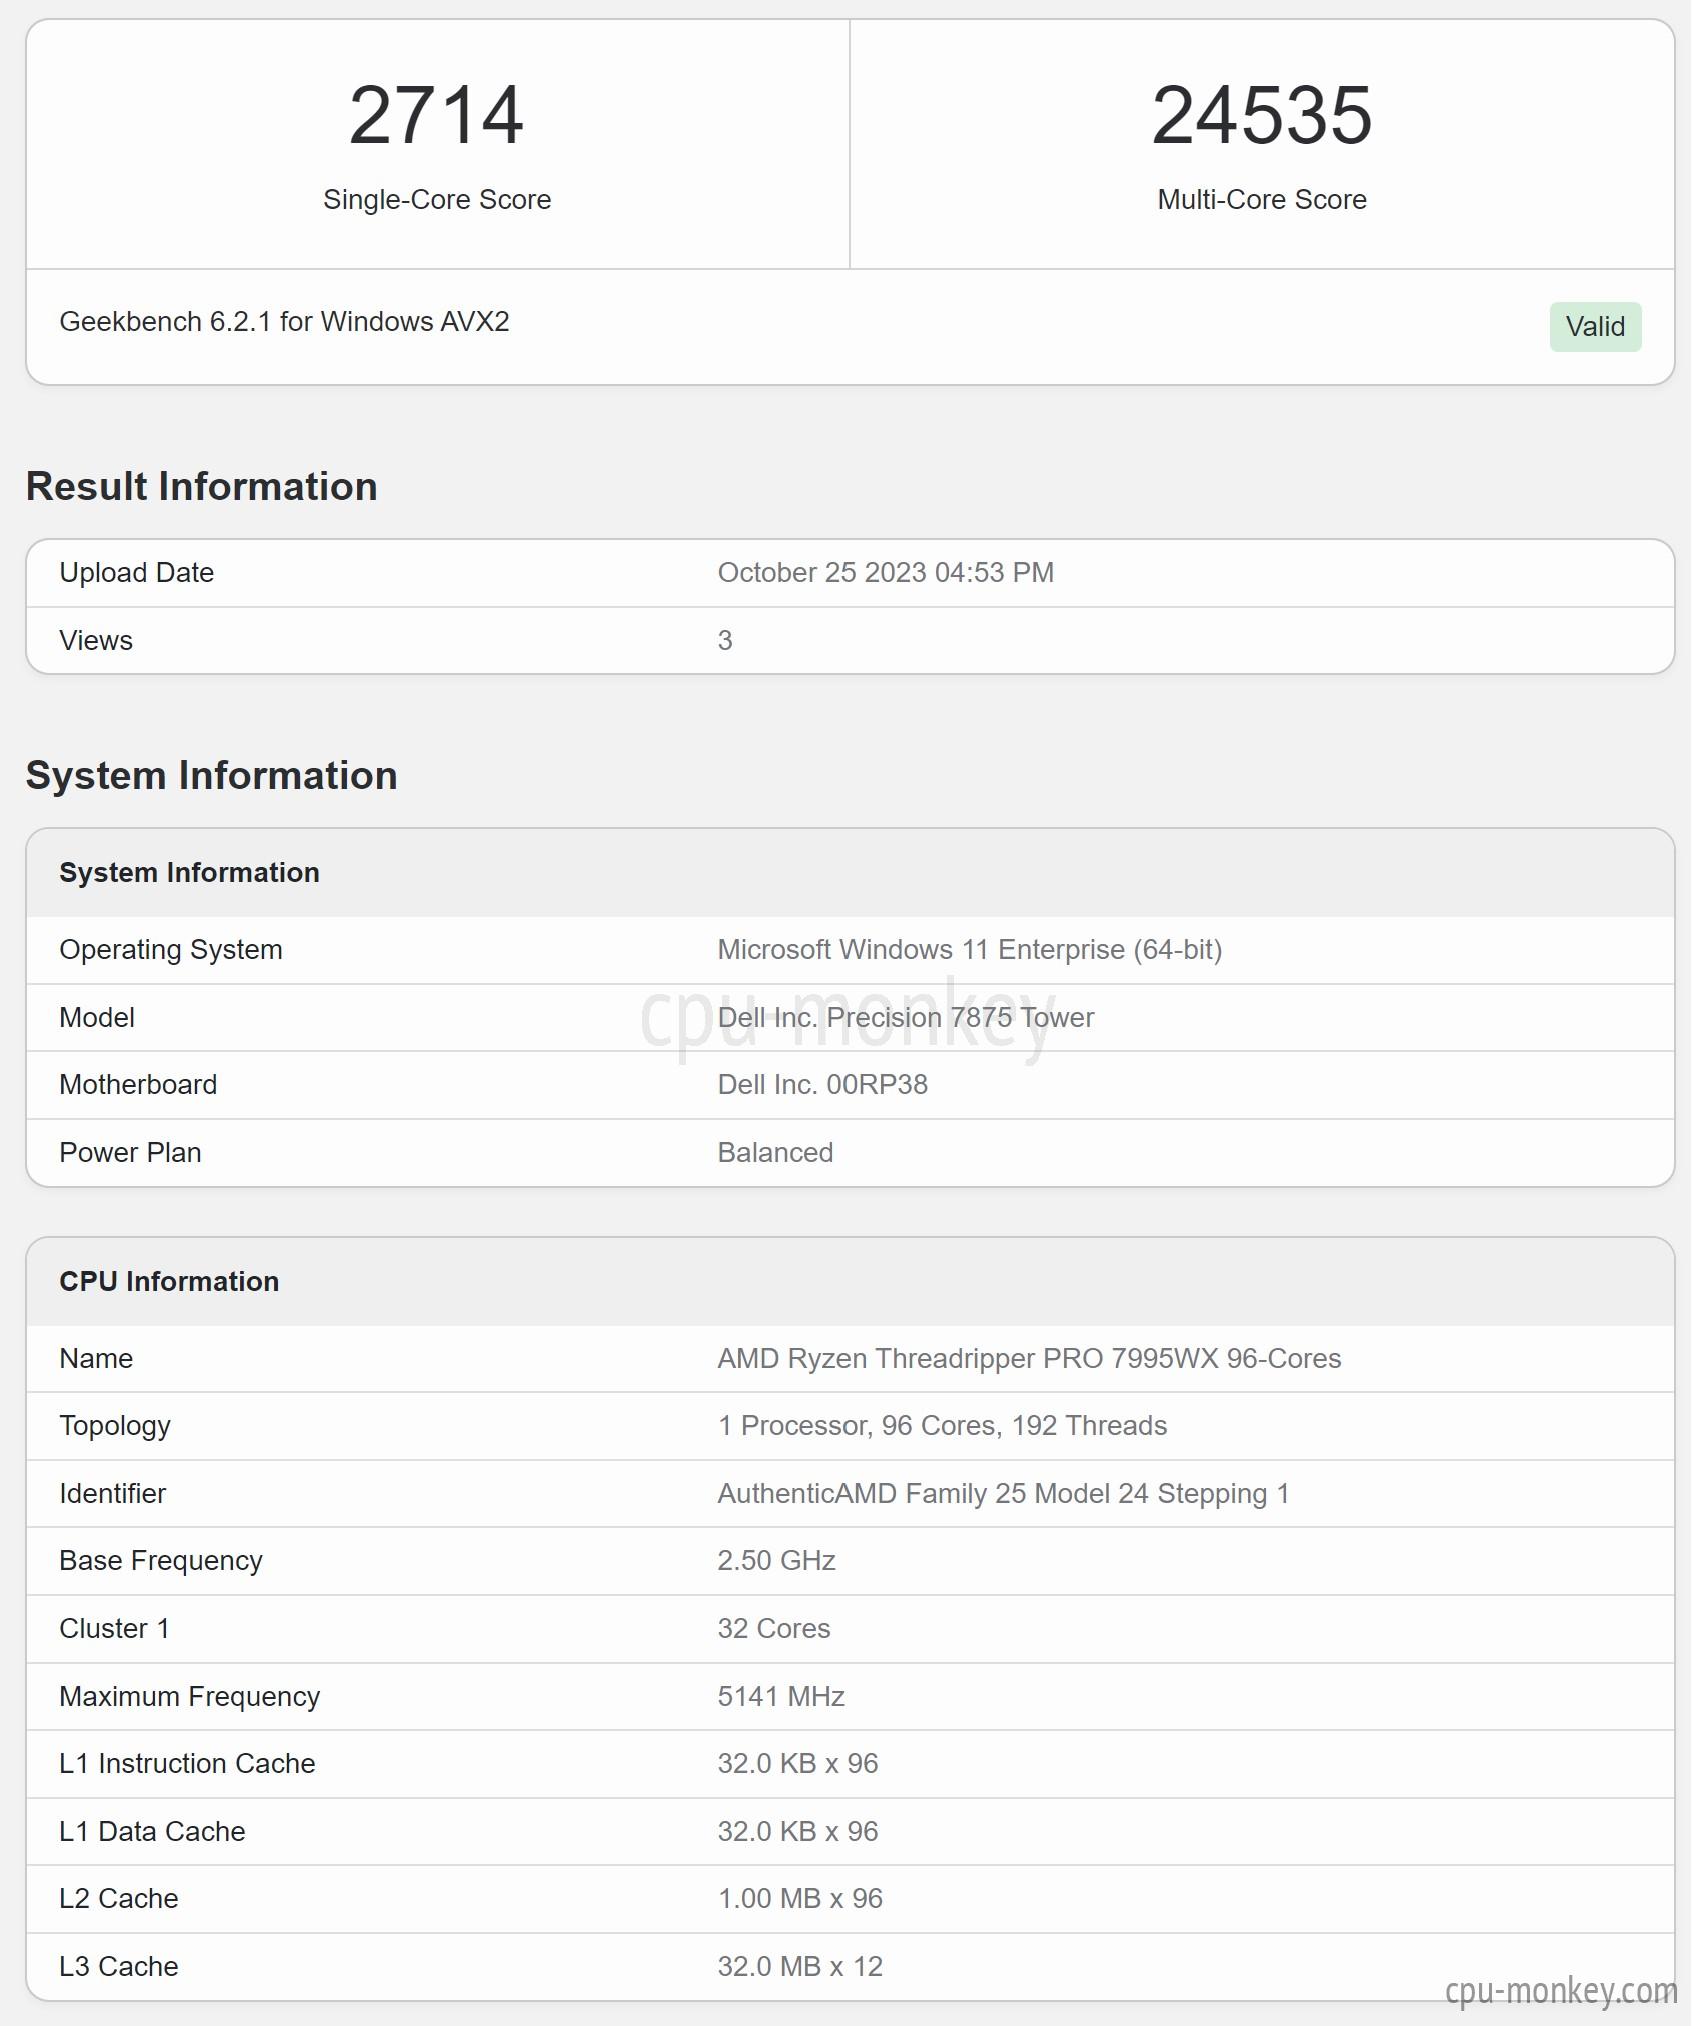Click the Cluster 1 label
This screenshot has width=1692, height=2026.
[114, 1629]
